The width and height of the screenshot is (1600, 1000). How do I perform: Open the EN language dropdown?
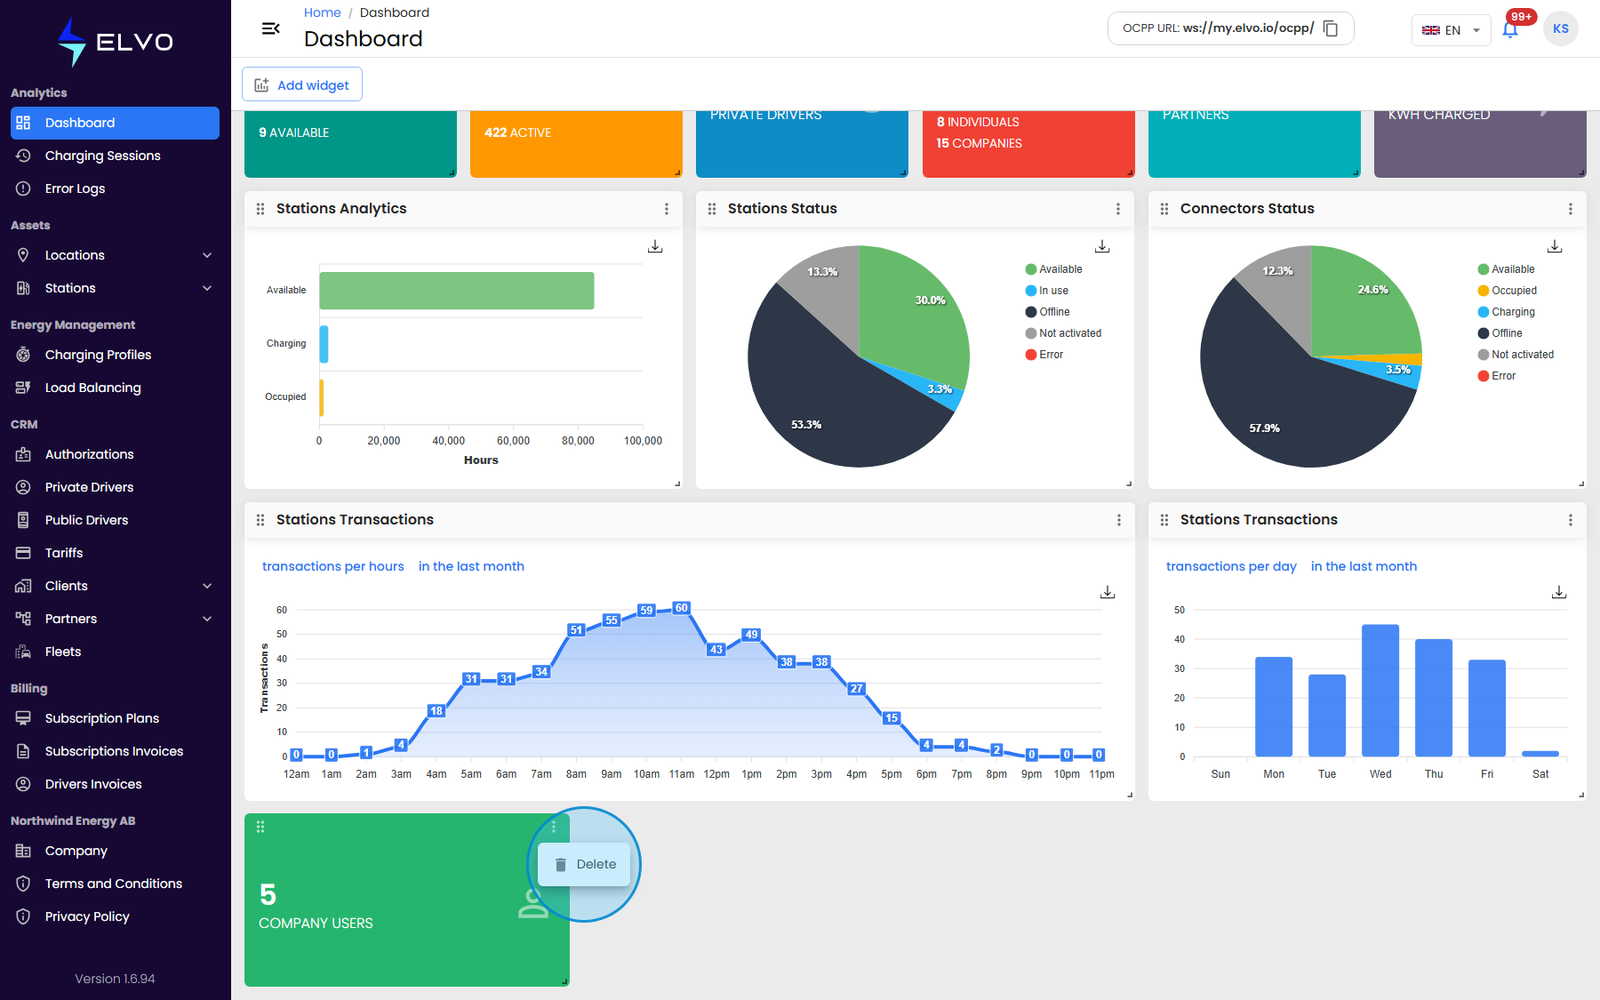(1450, 30)
